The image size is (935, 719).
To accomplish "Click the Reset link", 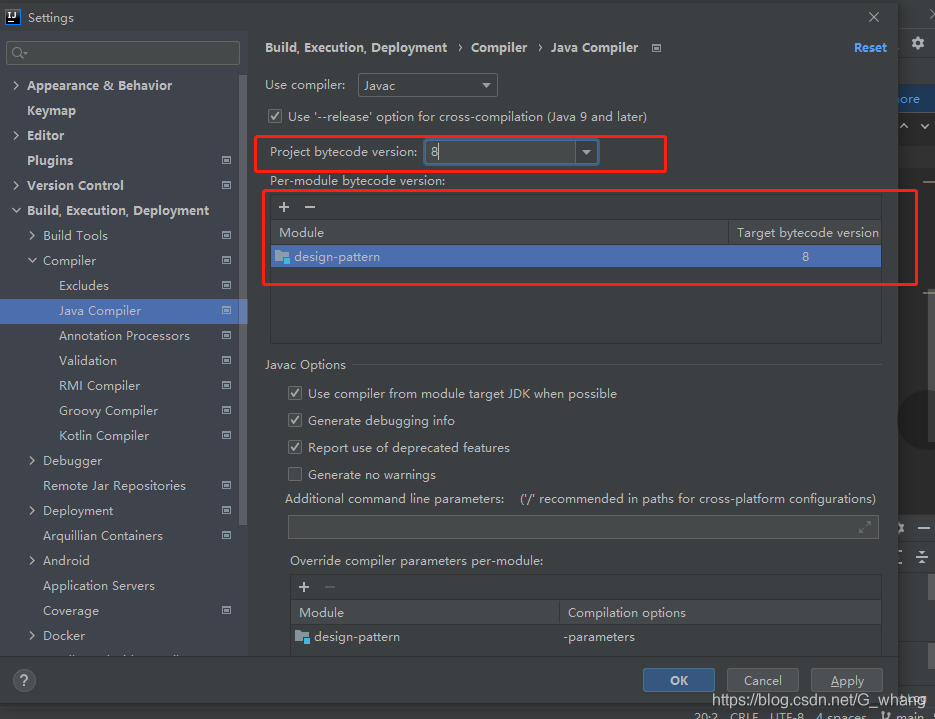I will 869,47.
